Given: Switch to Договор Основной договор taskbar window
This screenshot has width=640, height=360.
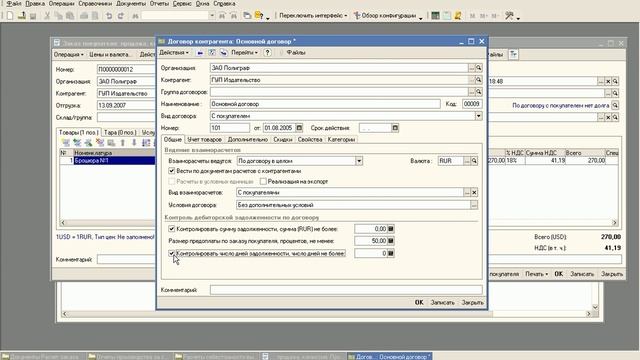Looking at the screenshot, I should 389,356.
